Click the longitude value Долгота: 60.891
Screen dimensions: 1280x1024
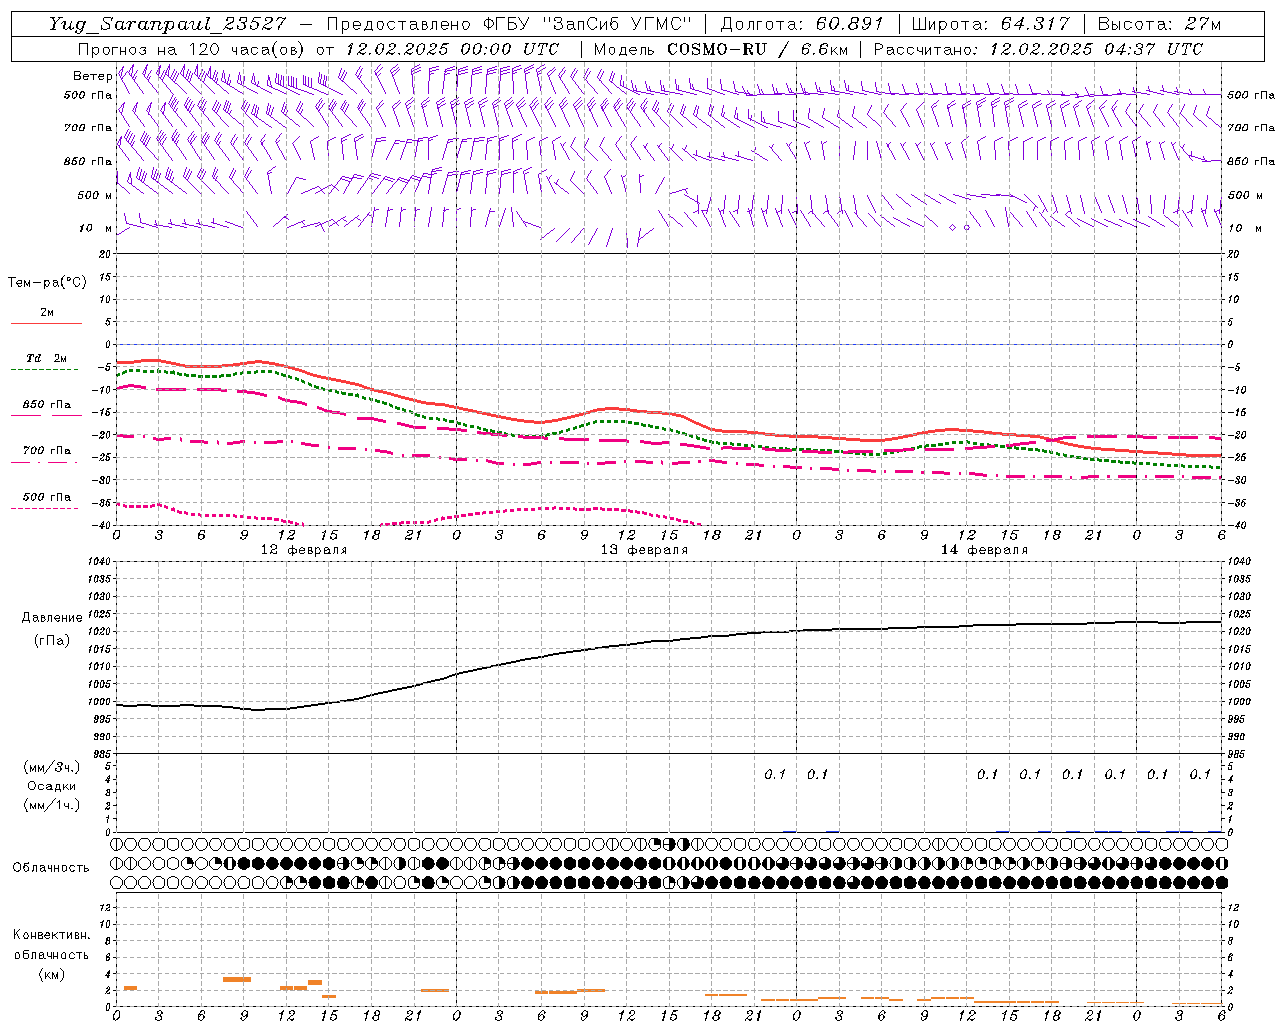tap(802, 24)
